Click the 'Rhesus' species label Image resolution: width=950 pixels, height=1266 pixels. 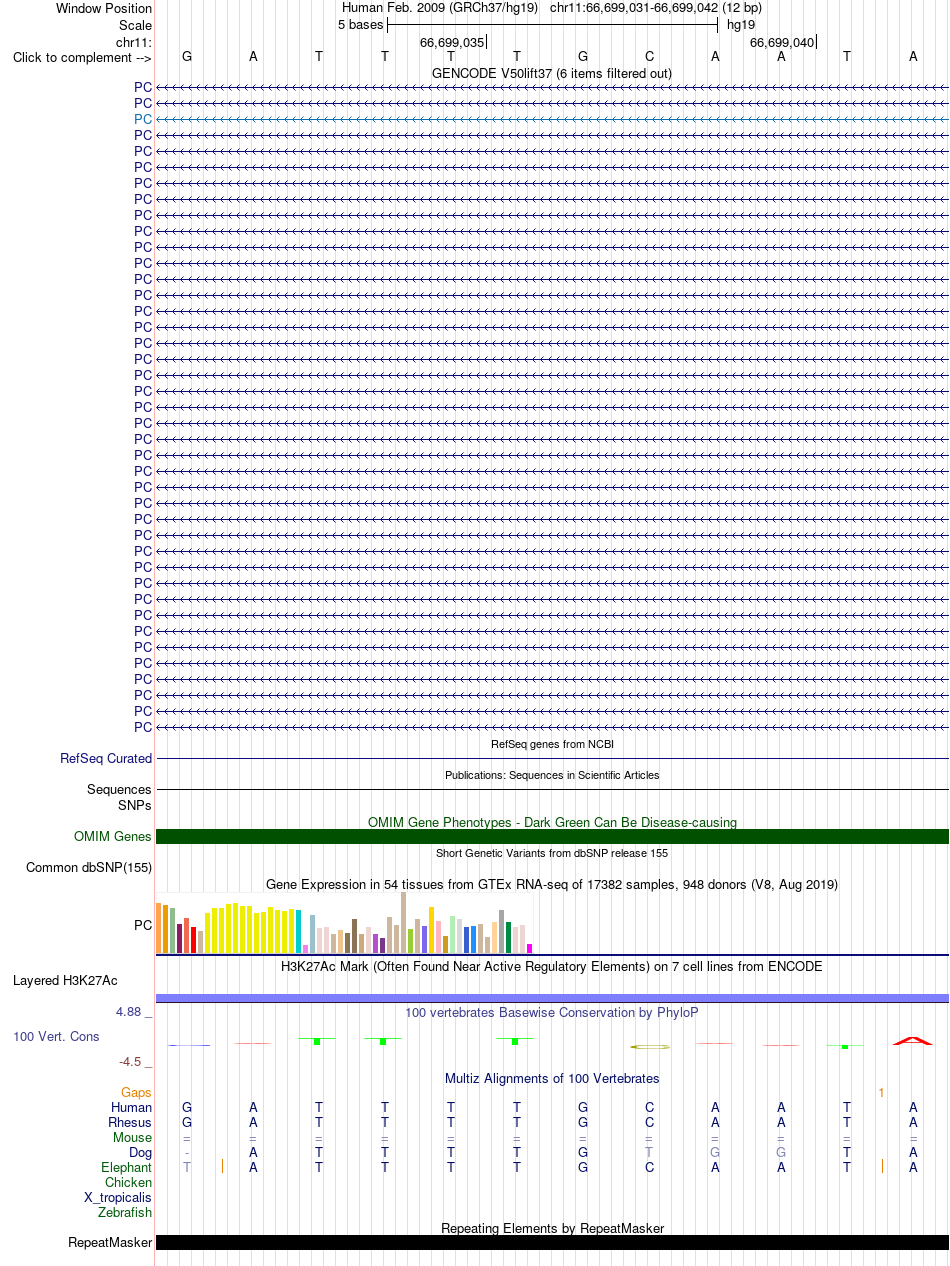point(130,1123)
